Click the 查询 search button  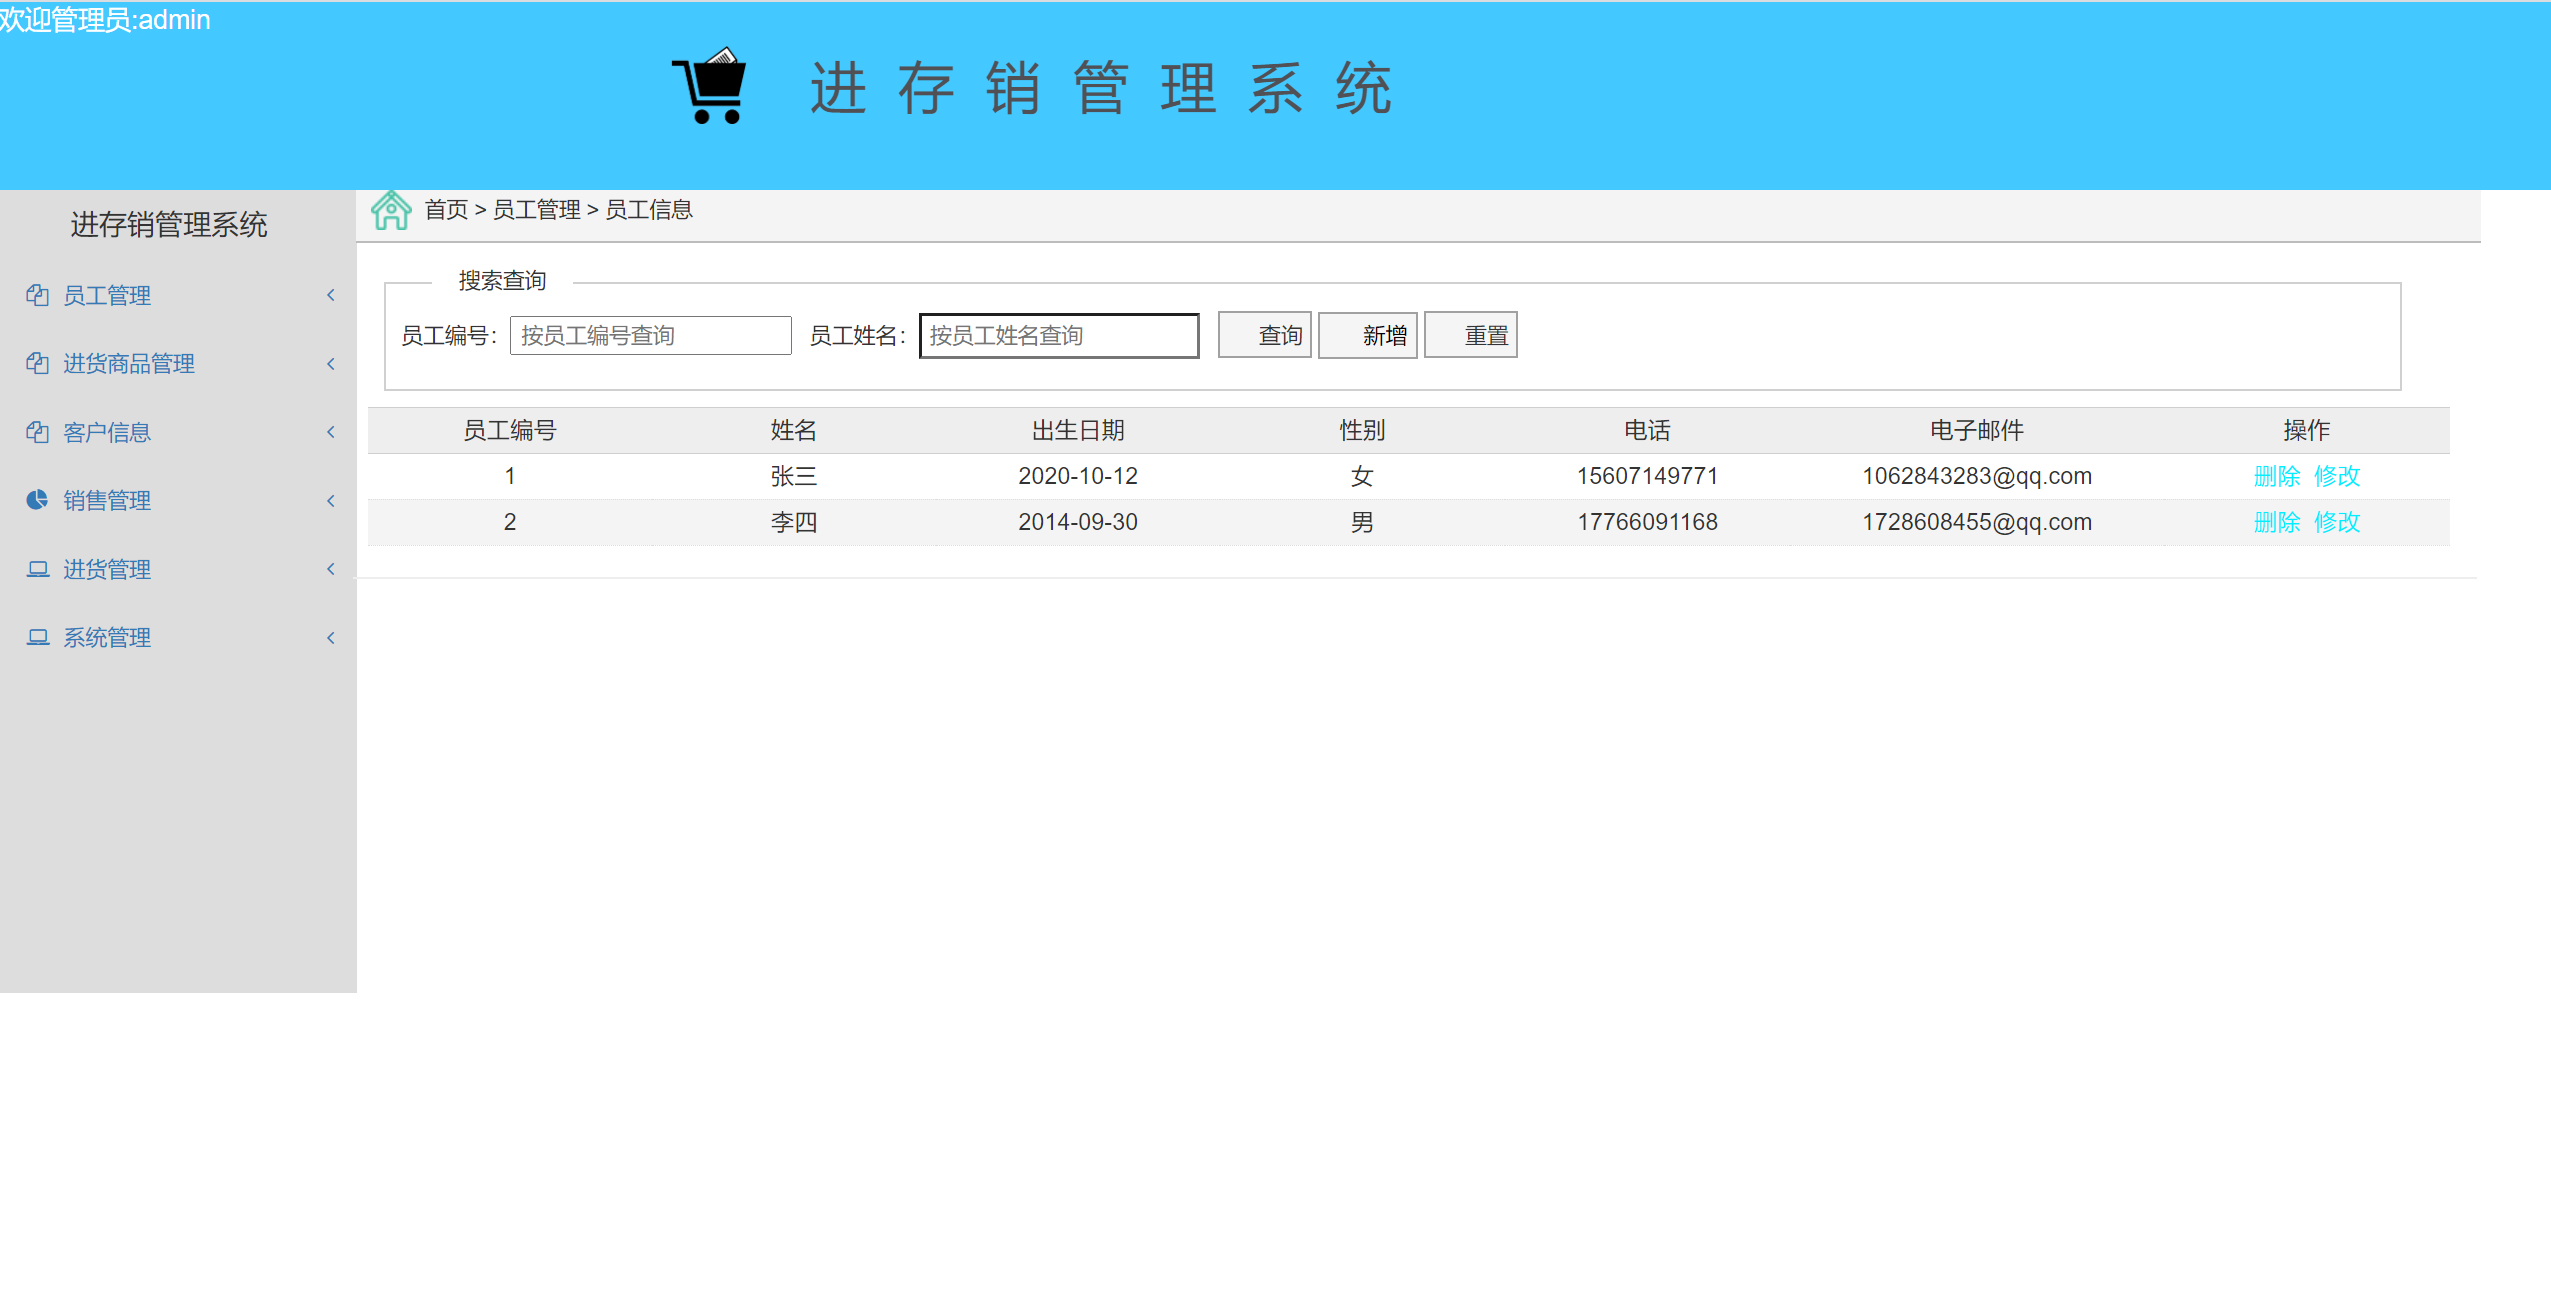pos(1264,335)
